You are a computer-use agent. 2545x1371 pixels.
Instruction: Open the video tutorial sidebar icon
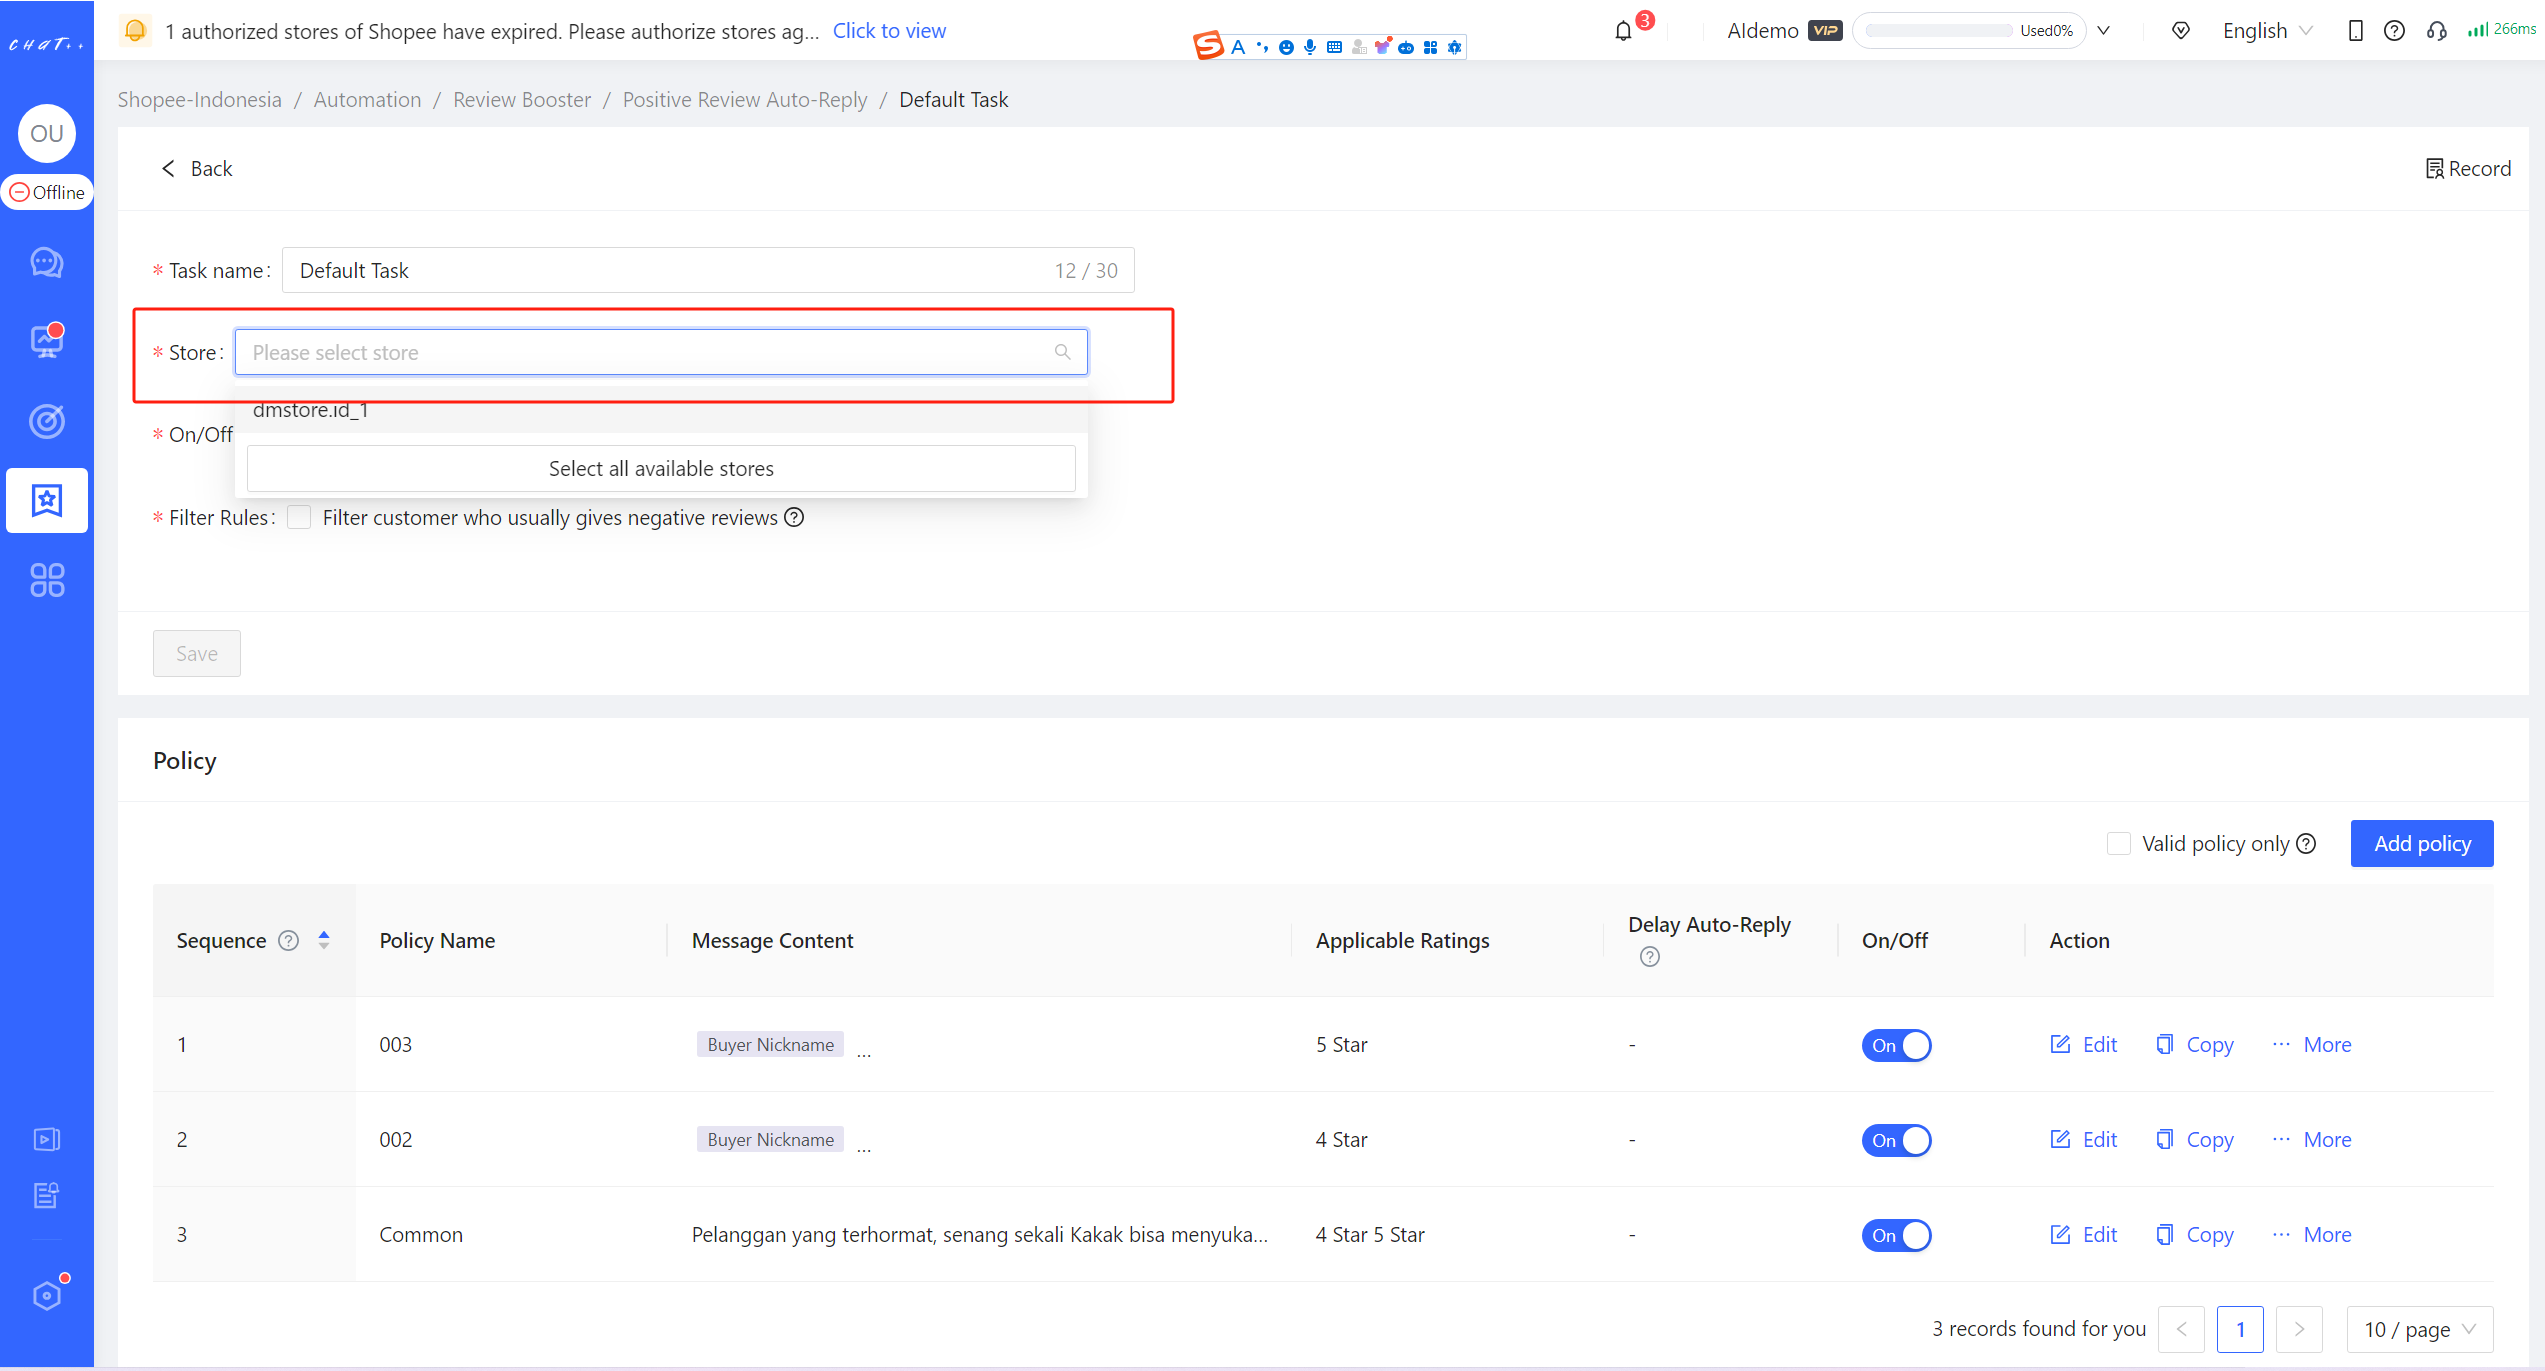coord(47,1139)
